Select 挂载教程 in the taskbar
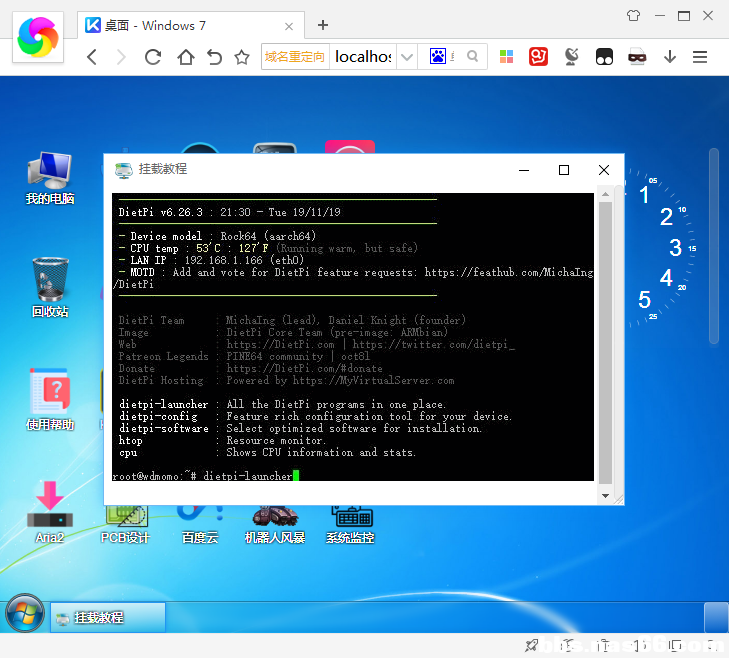Image resolution: width=729 pixels, height=658 pixels. tap(107, 617)
